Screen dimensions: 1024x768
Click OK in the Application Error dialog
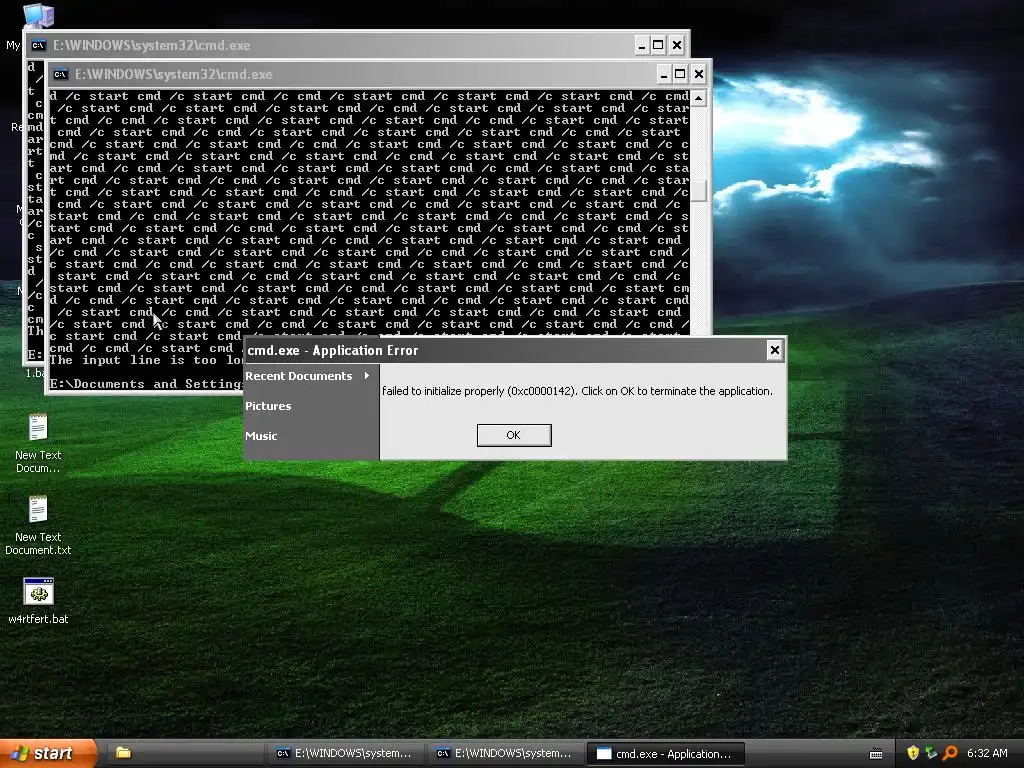click(x=514, y=435)
